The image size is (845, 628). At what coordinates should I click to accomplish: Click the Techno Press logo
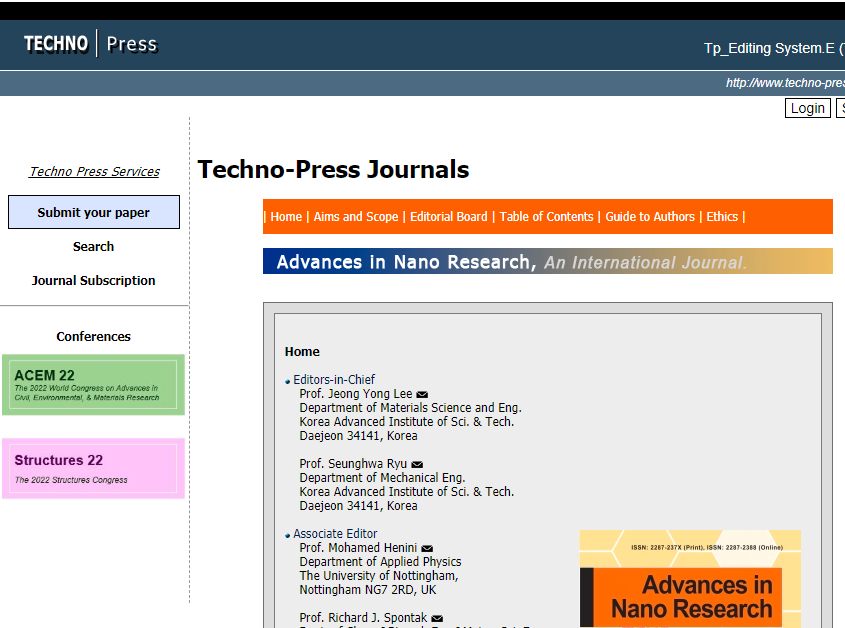[x=90, y=44]
